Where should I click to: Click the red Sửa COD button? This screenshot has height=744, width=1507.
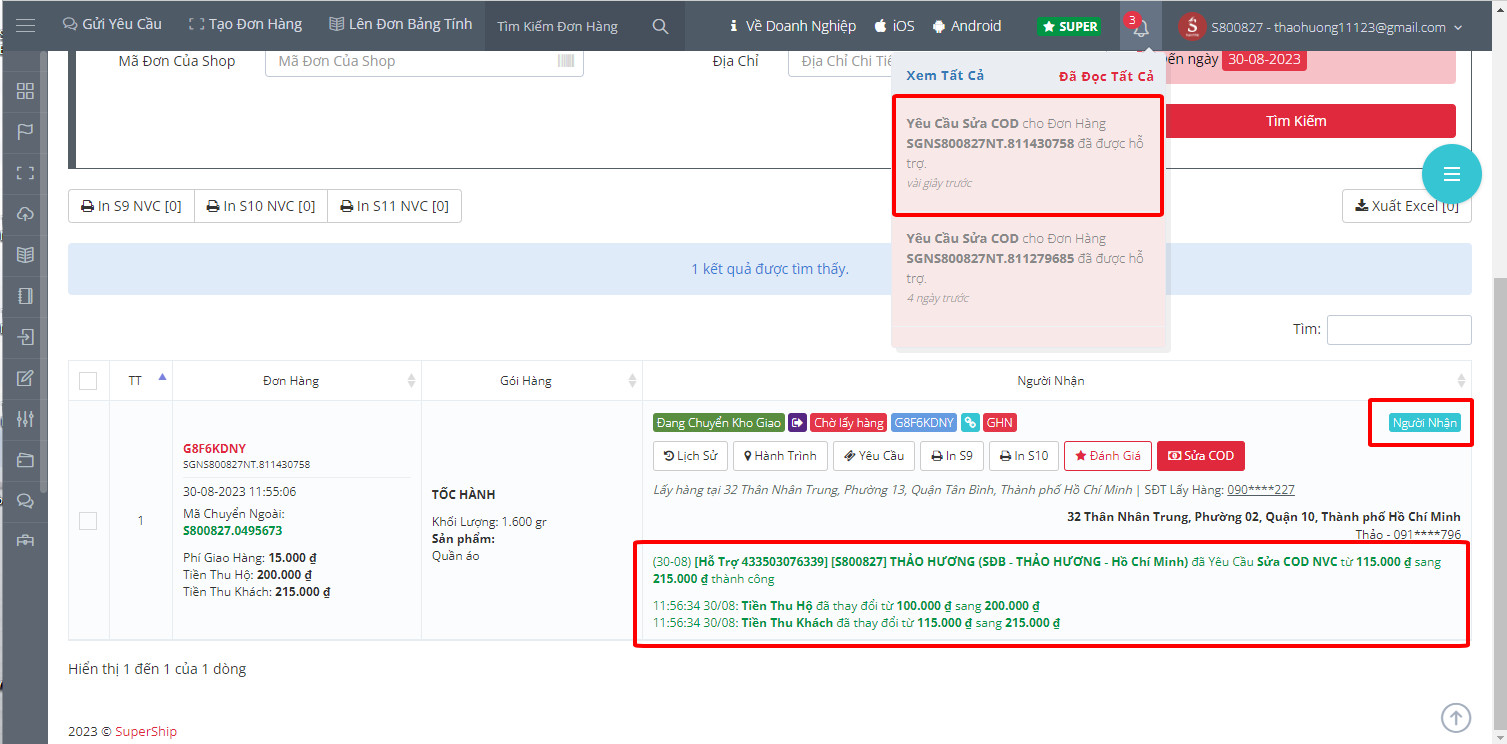(x=1200, y=456)
